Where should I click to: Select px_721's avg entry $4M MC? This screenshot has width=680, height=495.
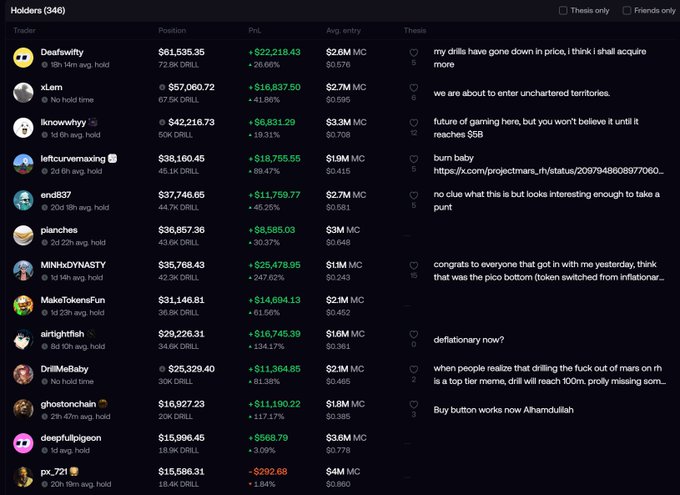pos(343,472)
